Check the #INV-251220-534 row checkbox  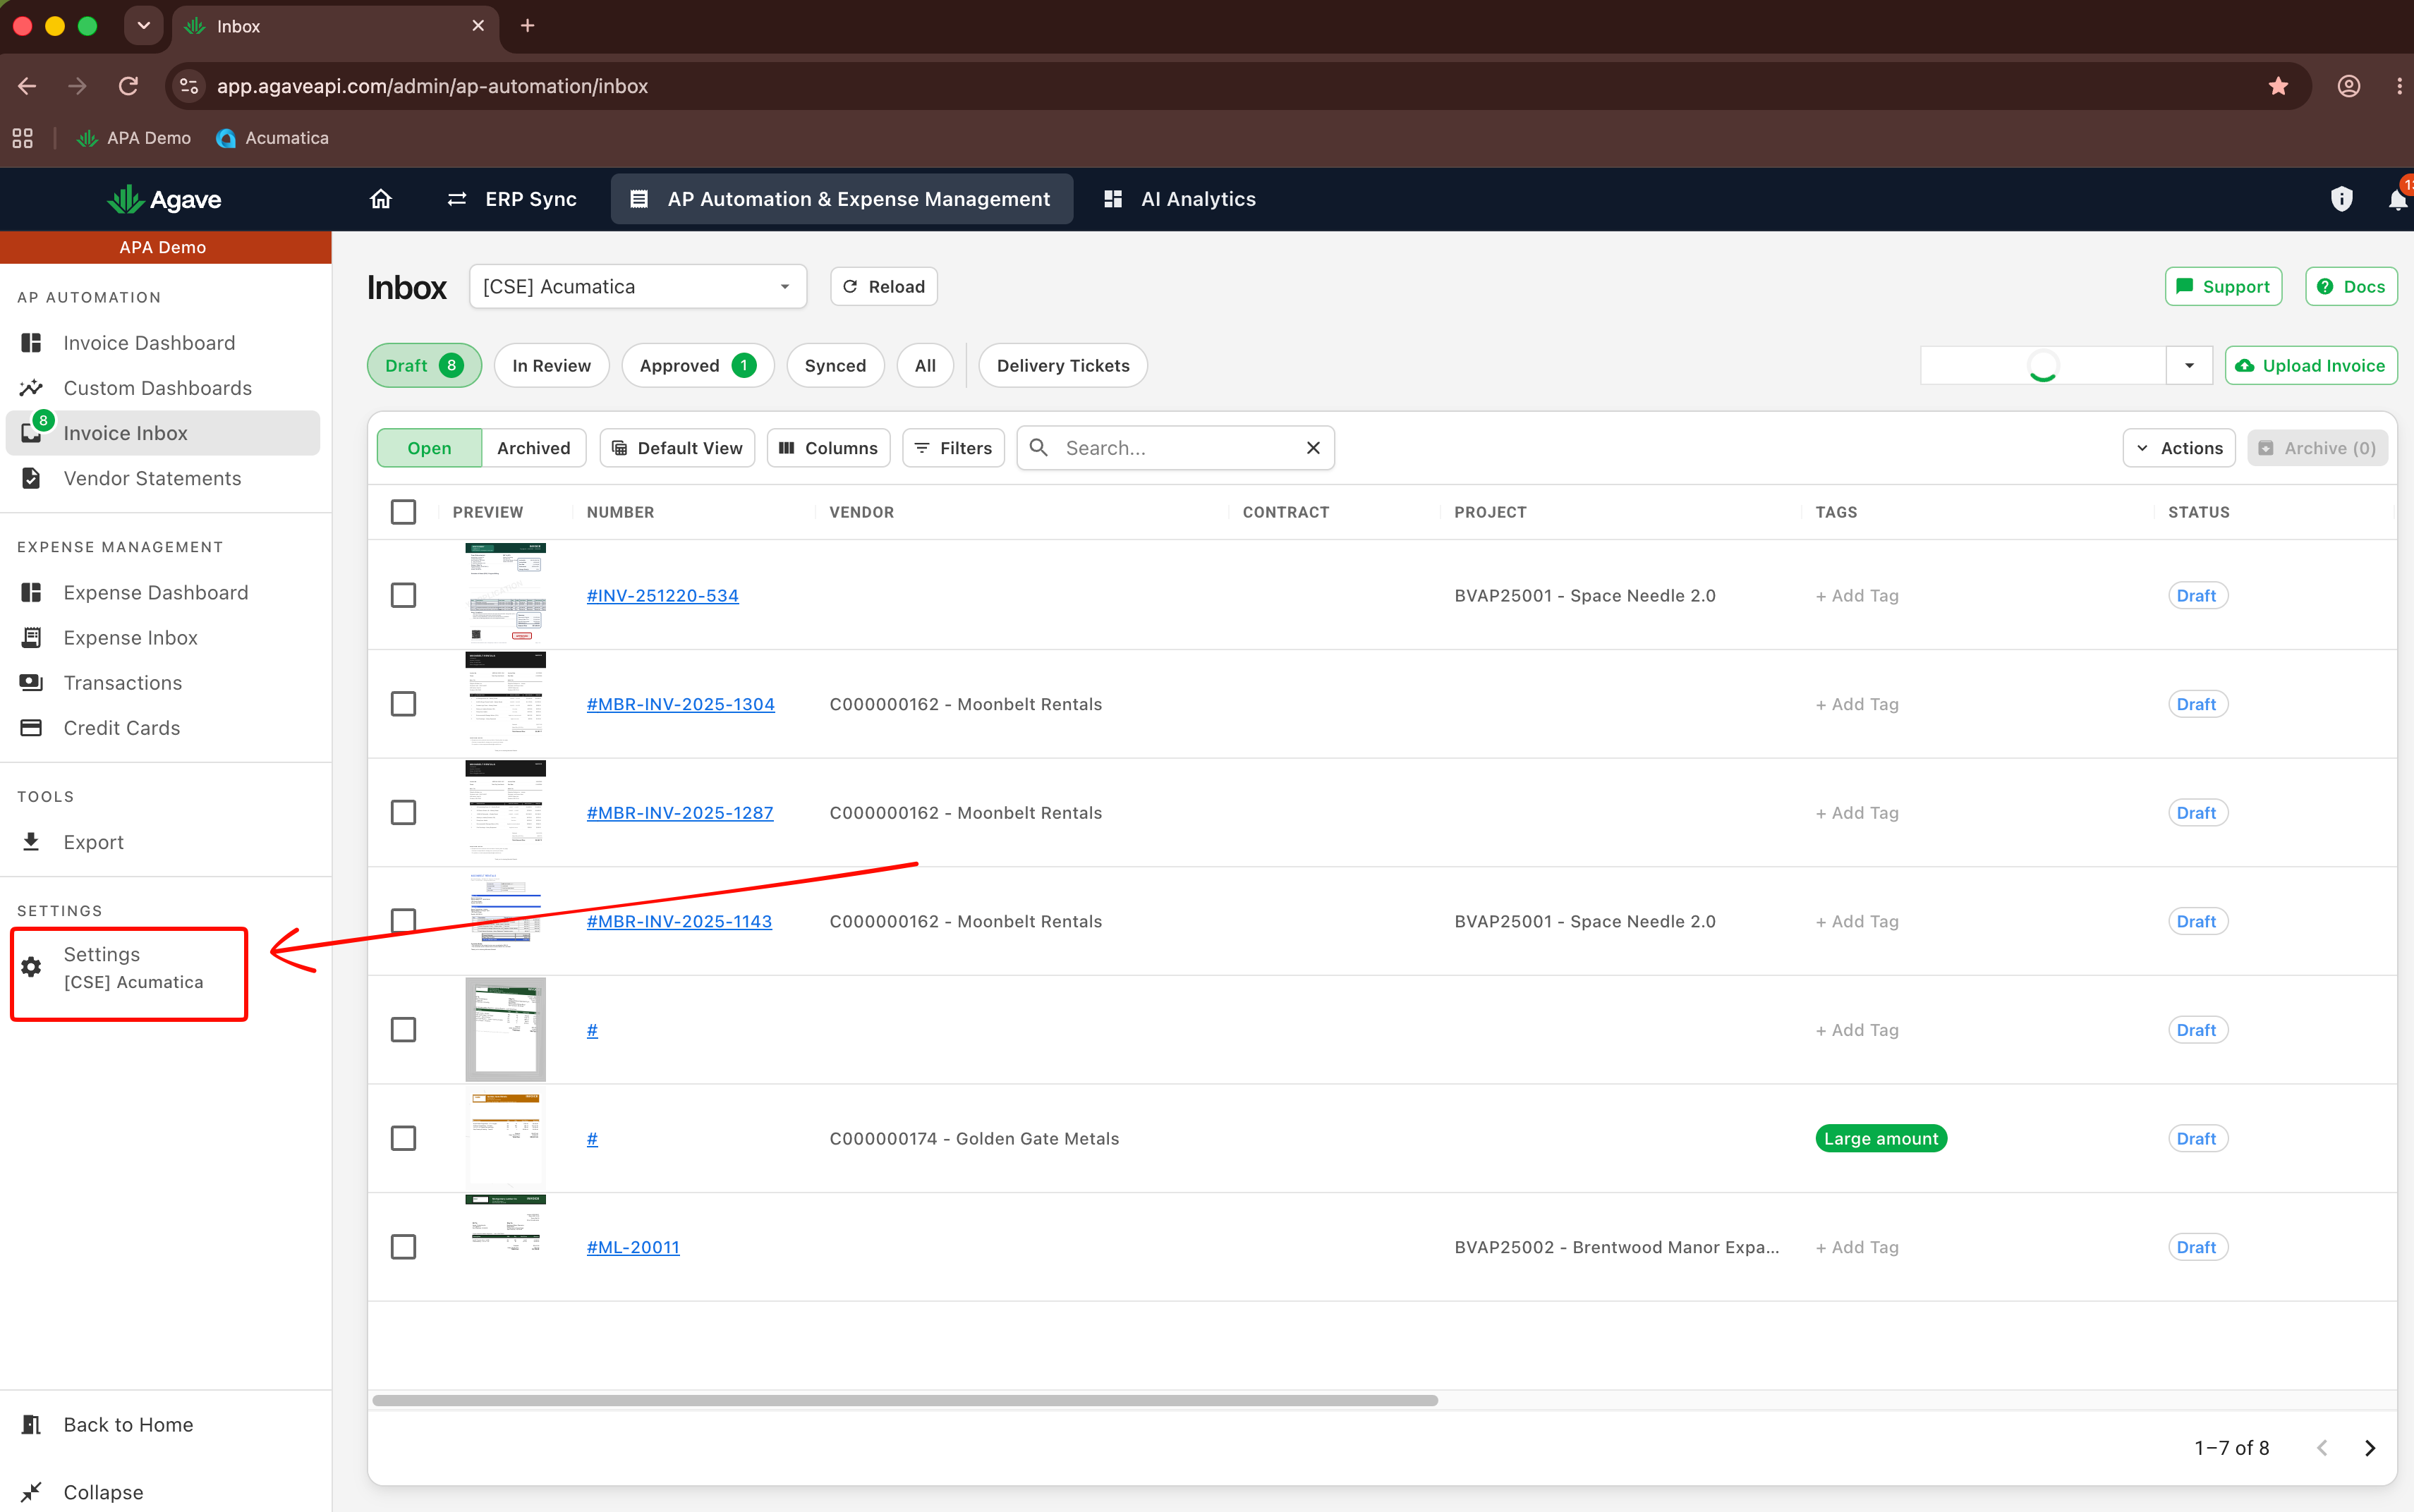coord(403,595)
